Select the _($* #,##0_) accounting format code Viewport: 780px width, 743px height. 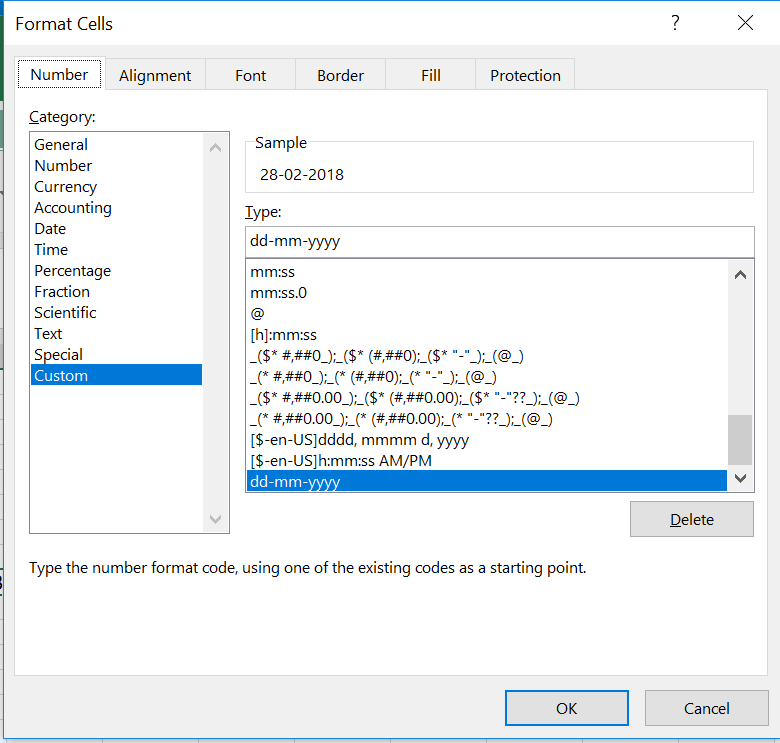click(487, 356)
